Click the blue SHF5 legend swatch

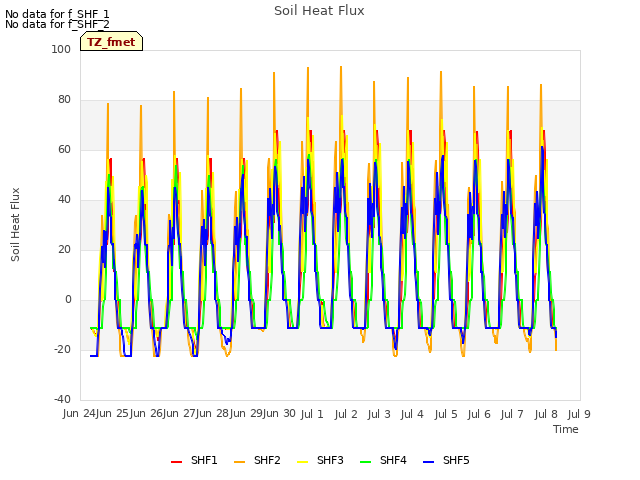(429, 462)
